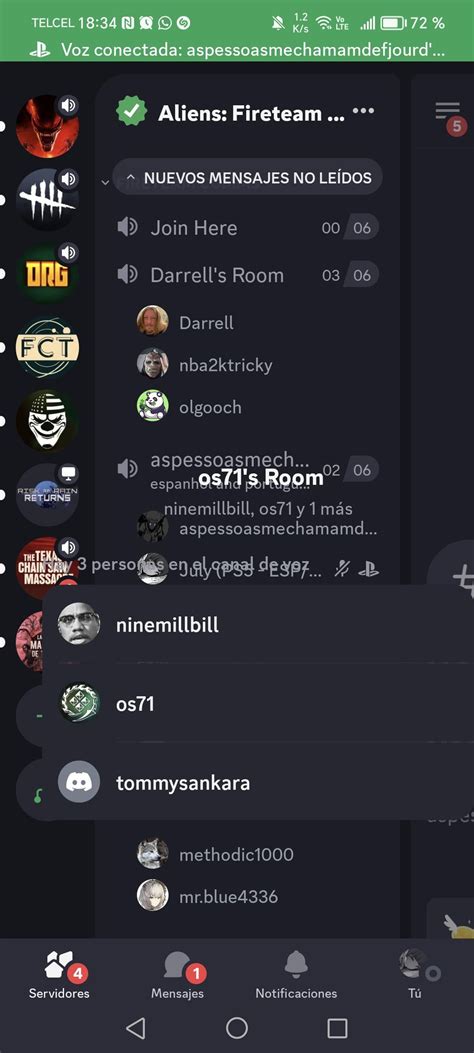Open the member list icon with the 5 badge
This screenshot has height=1053, width=474.
pos(448,116)
